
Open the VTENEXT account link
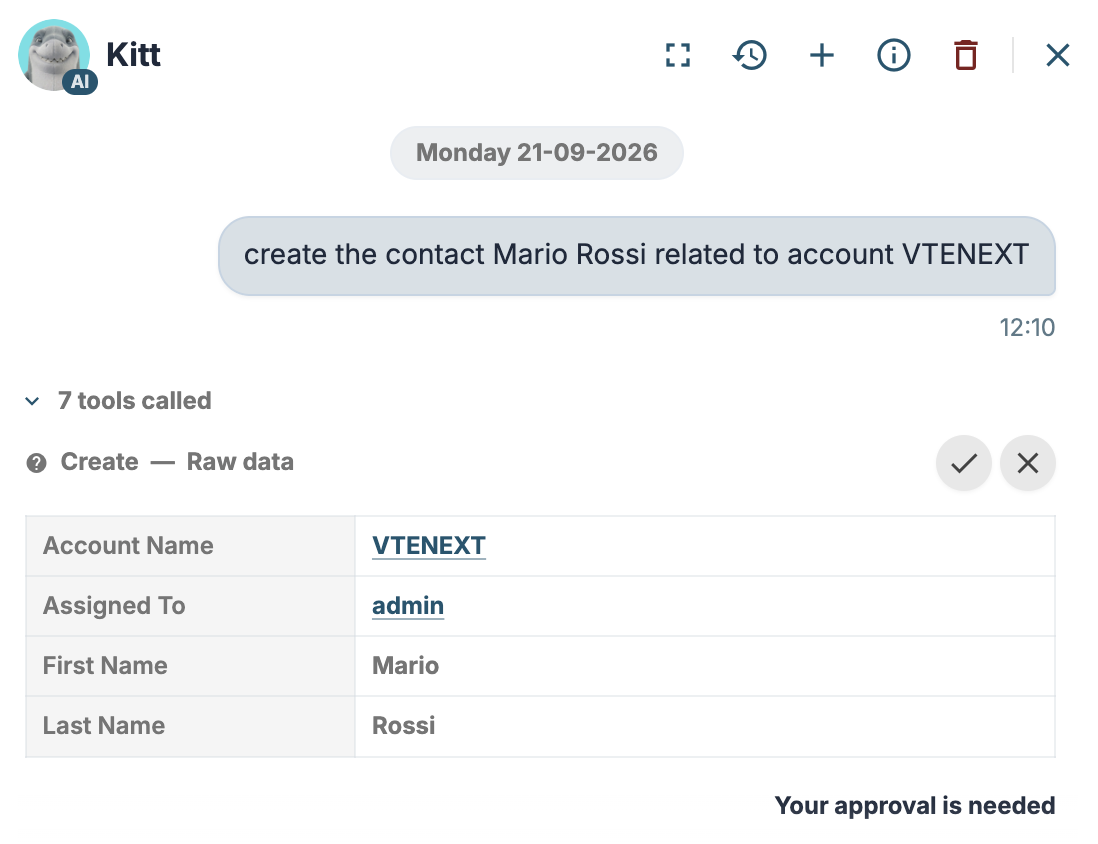tap(429, 546)
